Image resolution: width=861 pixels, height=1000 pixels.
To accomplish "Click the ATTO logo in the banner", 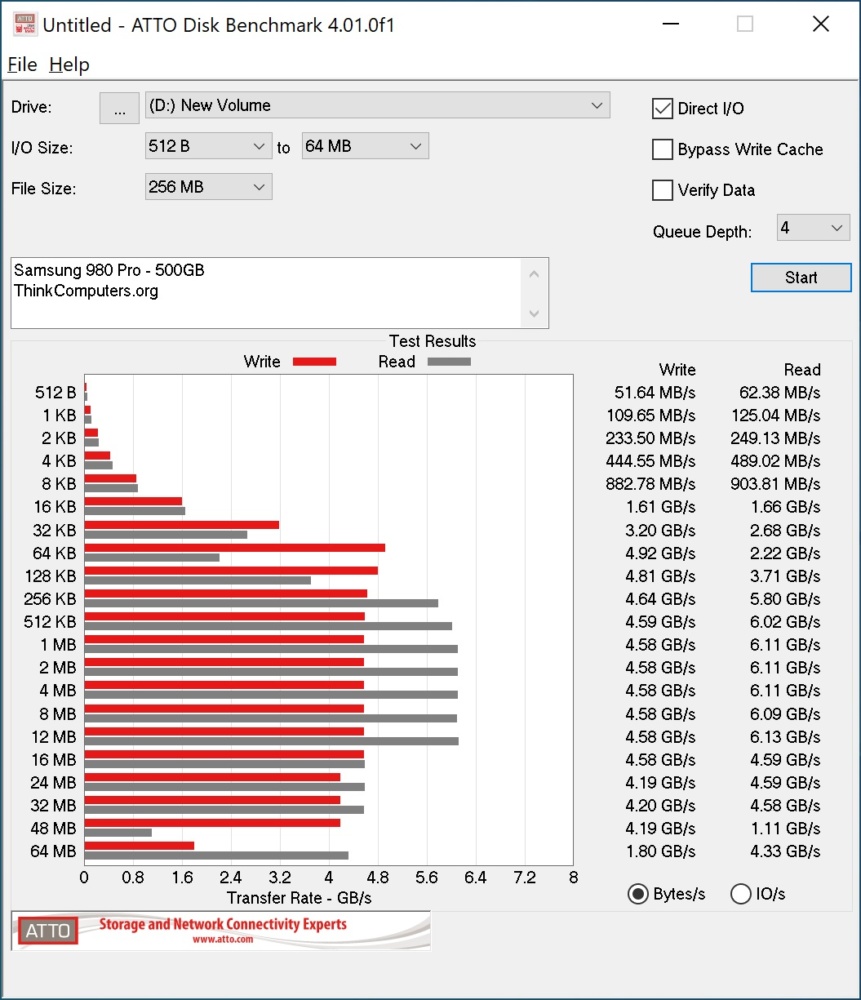I will [x=48, y=930].
